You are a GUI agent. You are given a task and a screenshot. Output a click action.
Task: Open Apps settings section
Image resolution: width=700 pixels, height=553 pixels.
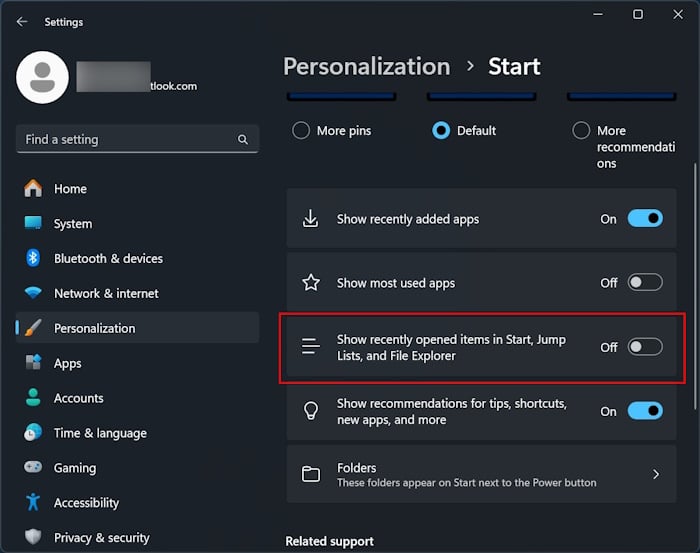click(x=138, y=363)
